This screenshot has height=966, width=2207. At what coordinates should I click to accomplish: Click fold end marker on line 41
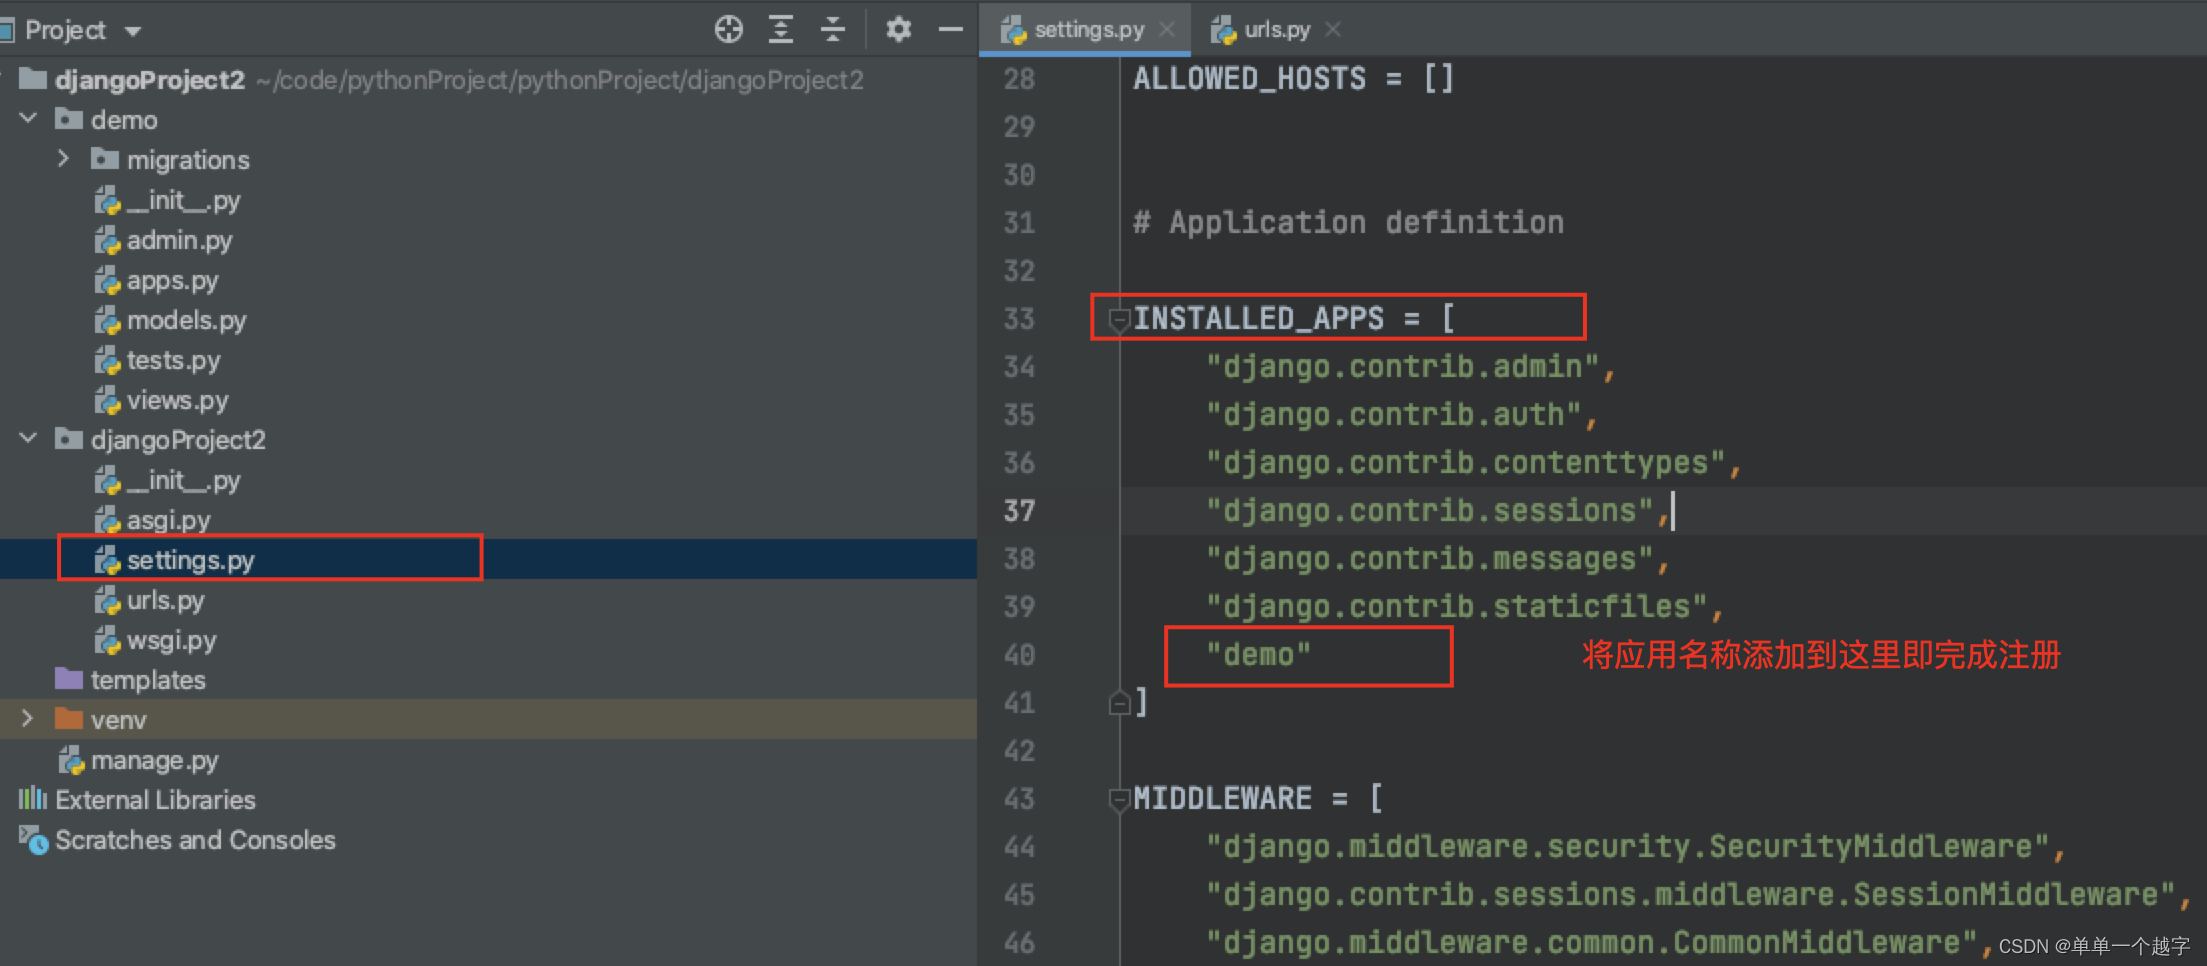point(1119,703)
